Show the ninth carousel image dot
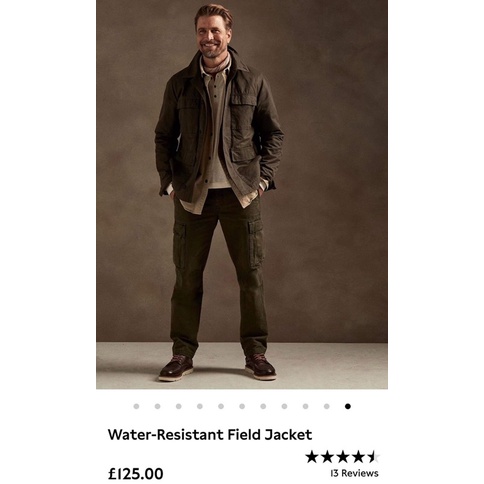The height and width of the screenshot is (484, 484). pos(305,406)
